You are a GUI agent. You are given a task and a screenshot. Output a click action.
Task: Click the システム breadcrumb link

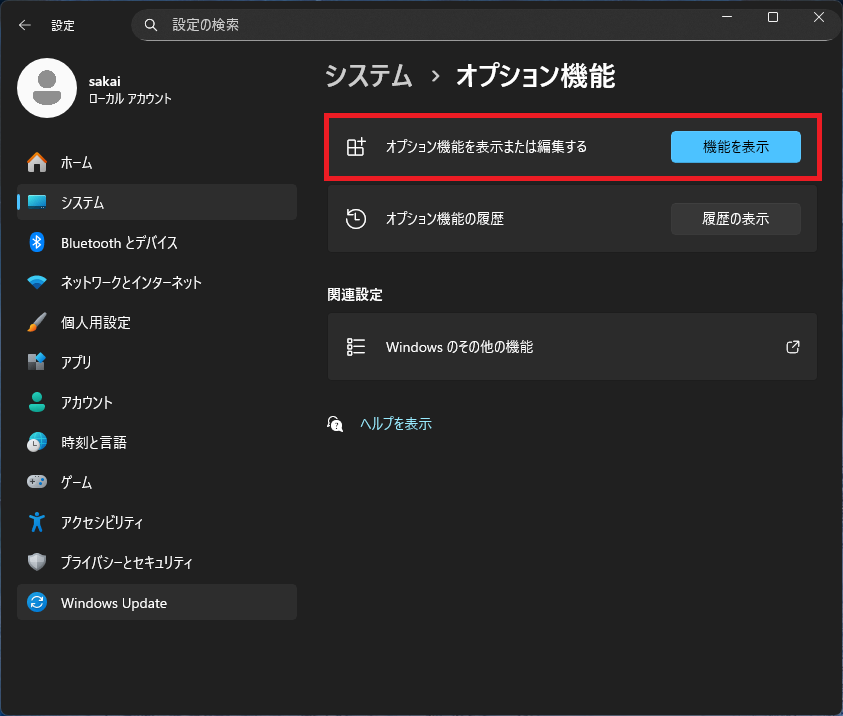(x=369, y=76)
